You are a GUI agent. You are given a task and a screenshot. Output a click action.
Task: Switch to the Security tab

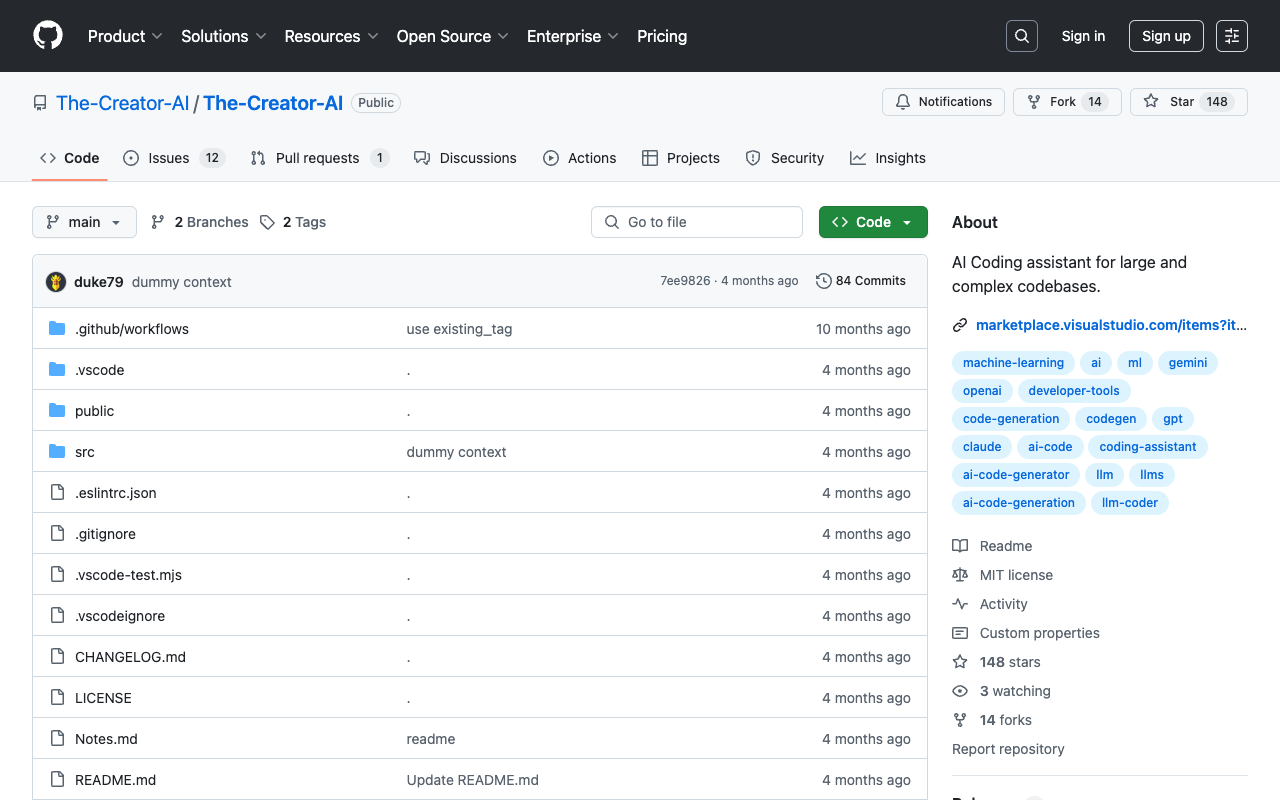[785, 158]
